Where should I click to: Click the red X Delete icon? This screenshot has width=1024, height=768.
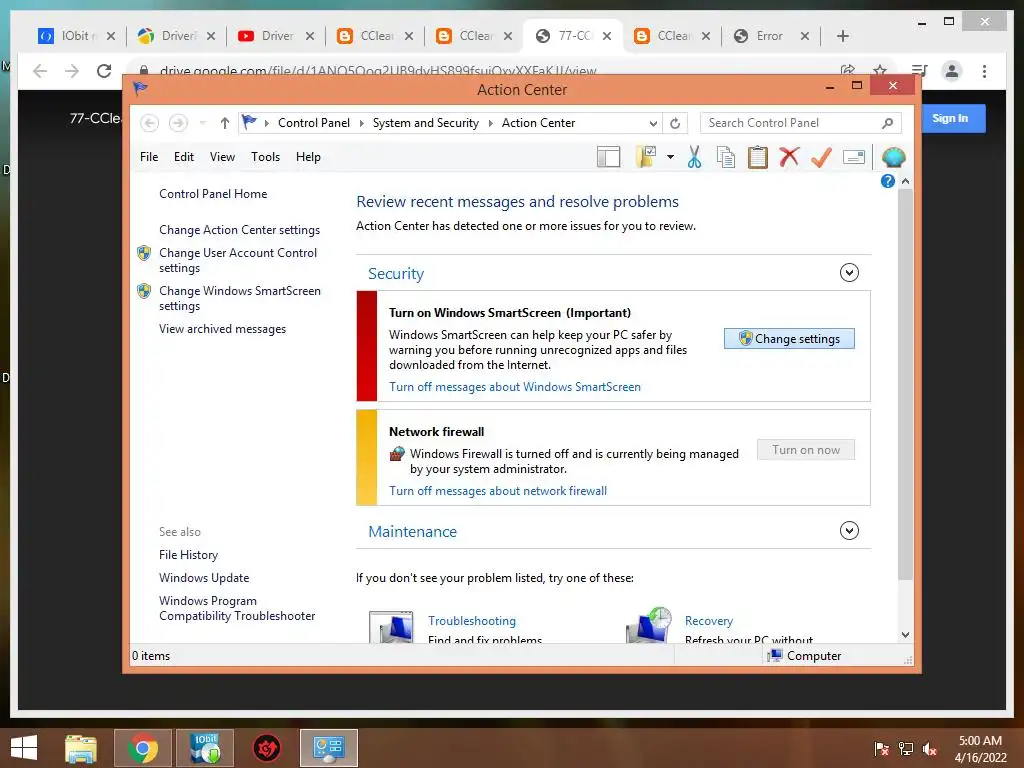click(x=789, y=157)
